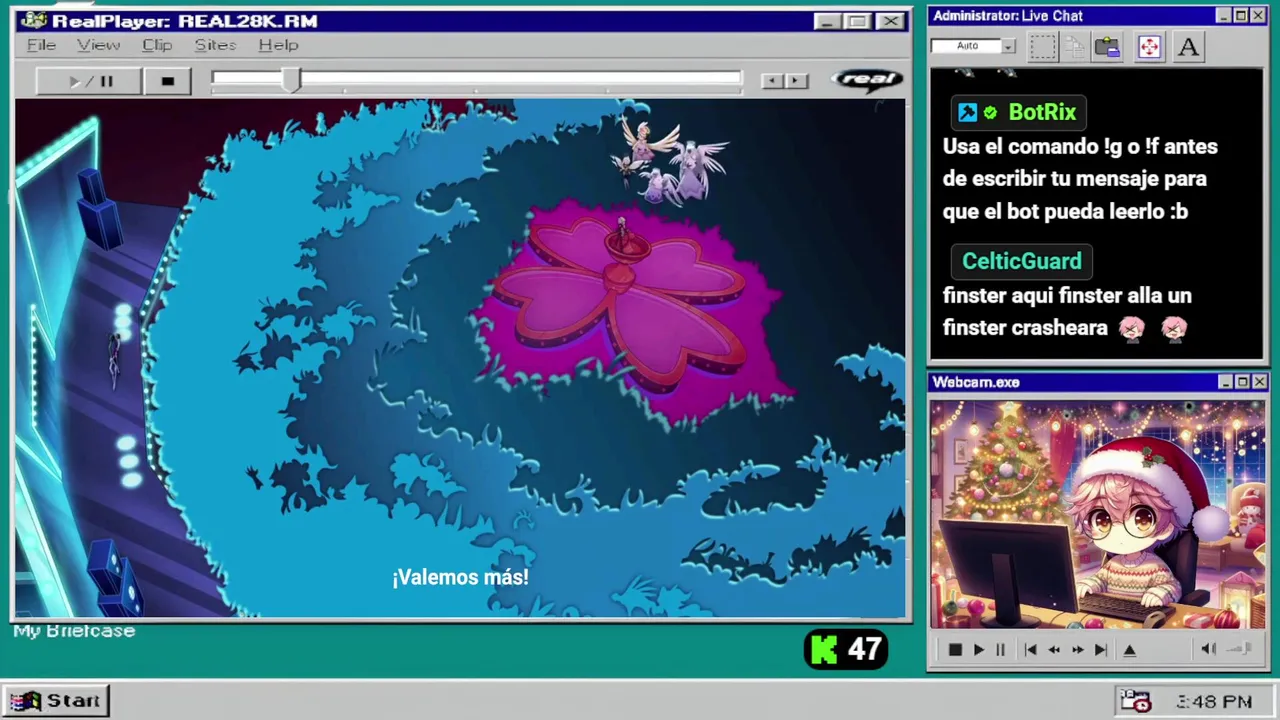This screenshot has width=1280, height=720.
Task: Click the CelticGuard username in chat
Action: tap(1021, 261)
